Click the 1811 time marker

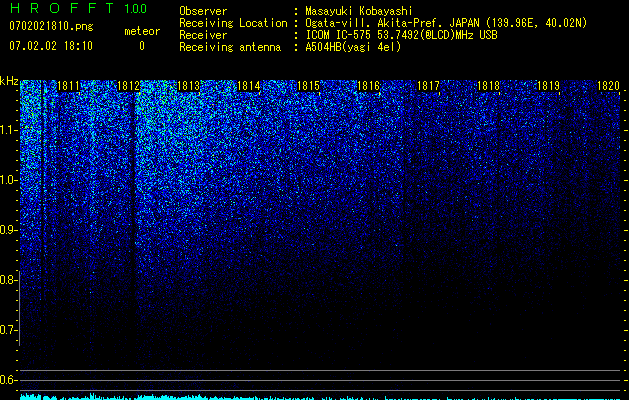pyautogui.click(x=68, y=86)
